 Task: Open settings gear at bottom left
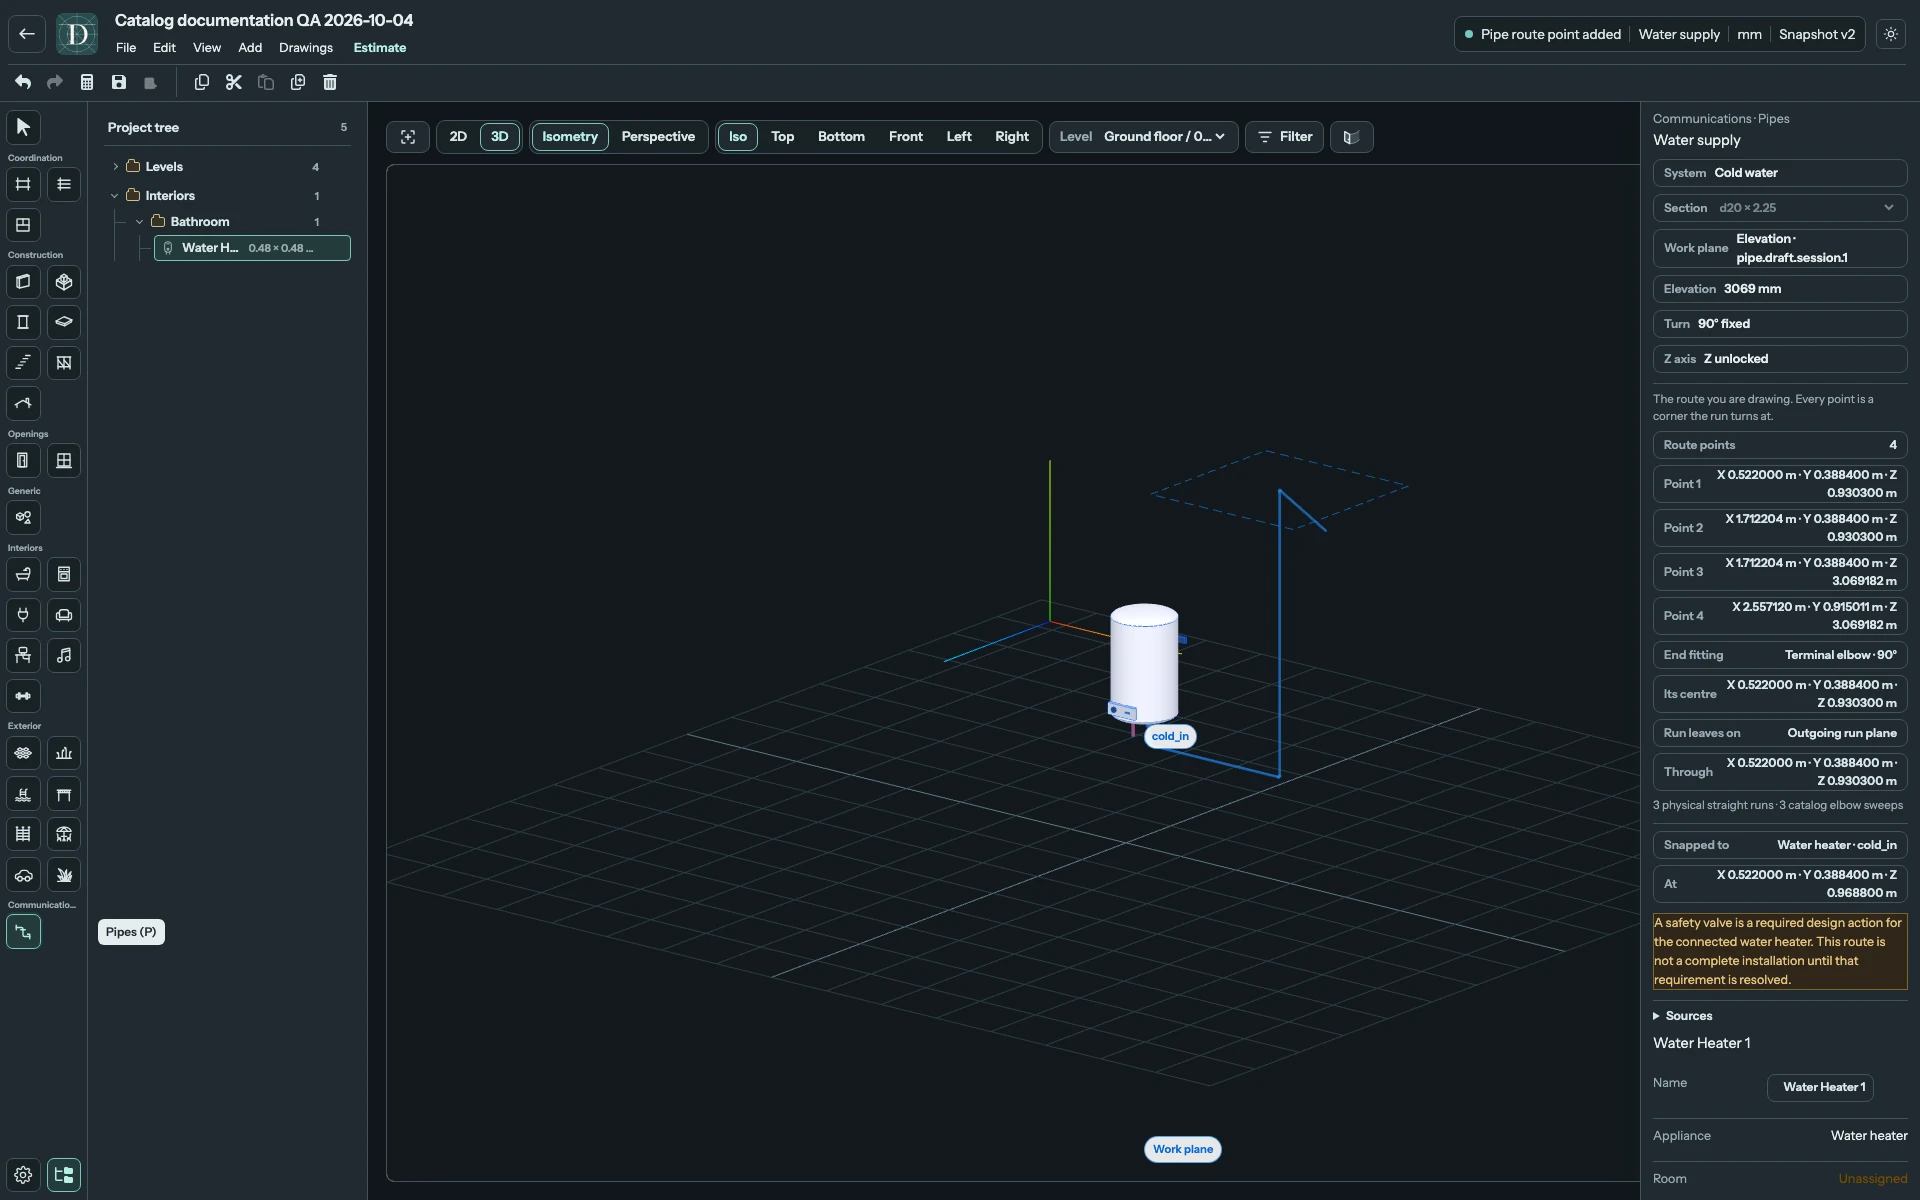point(23,1175)
